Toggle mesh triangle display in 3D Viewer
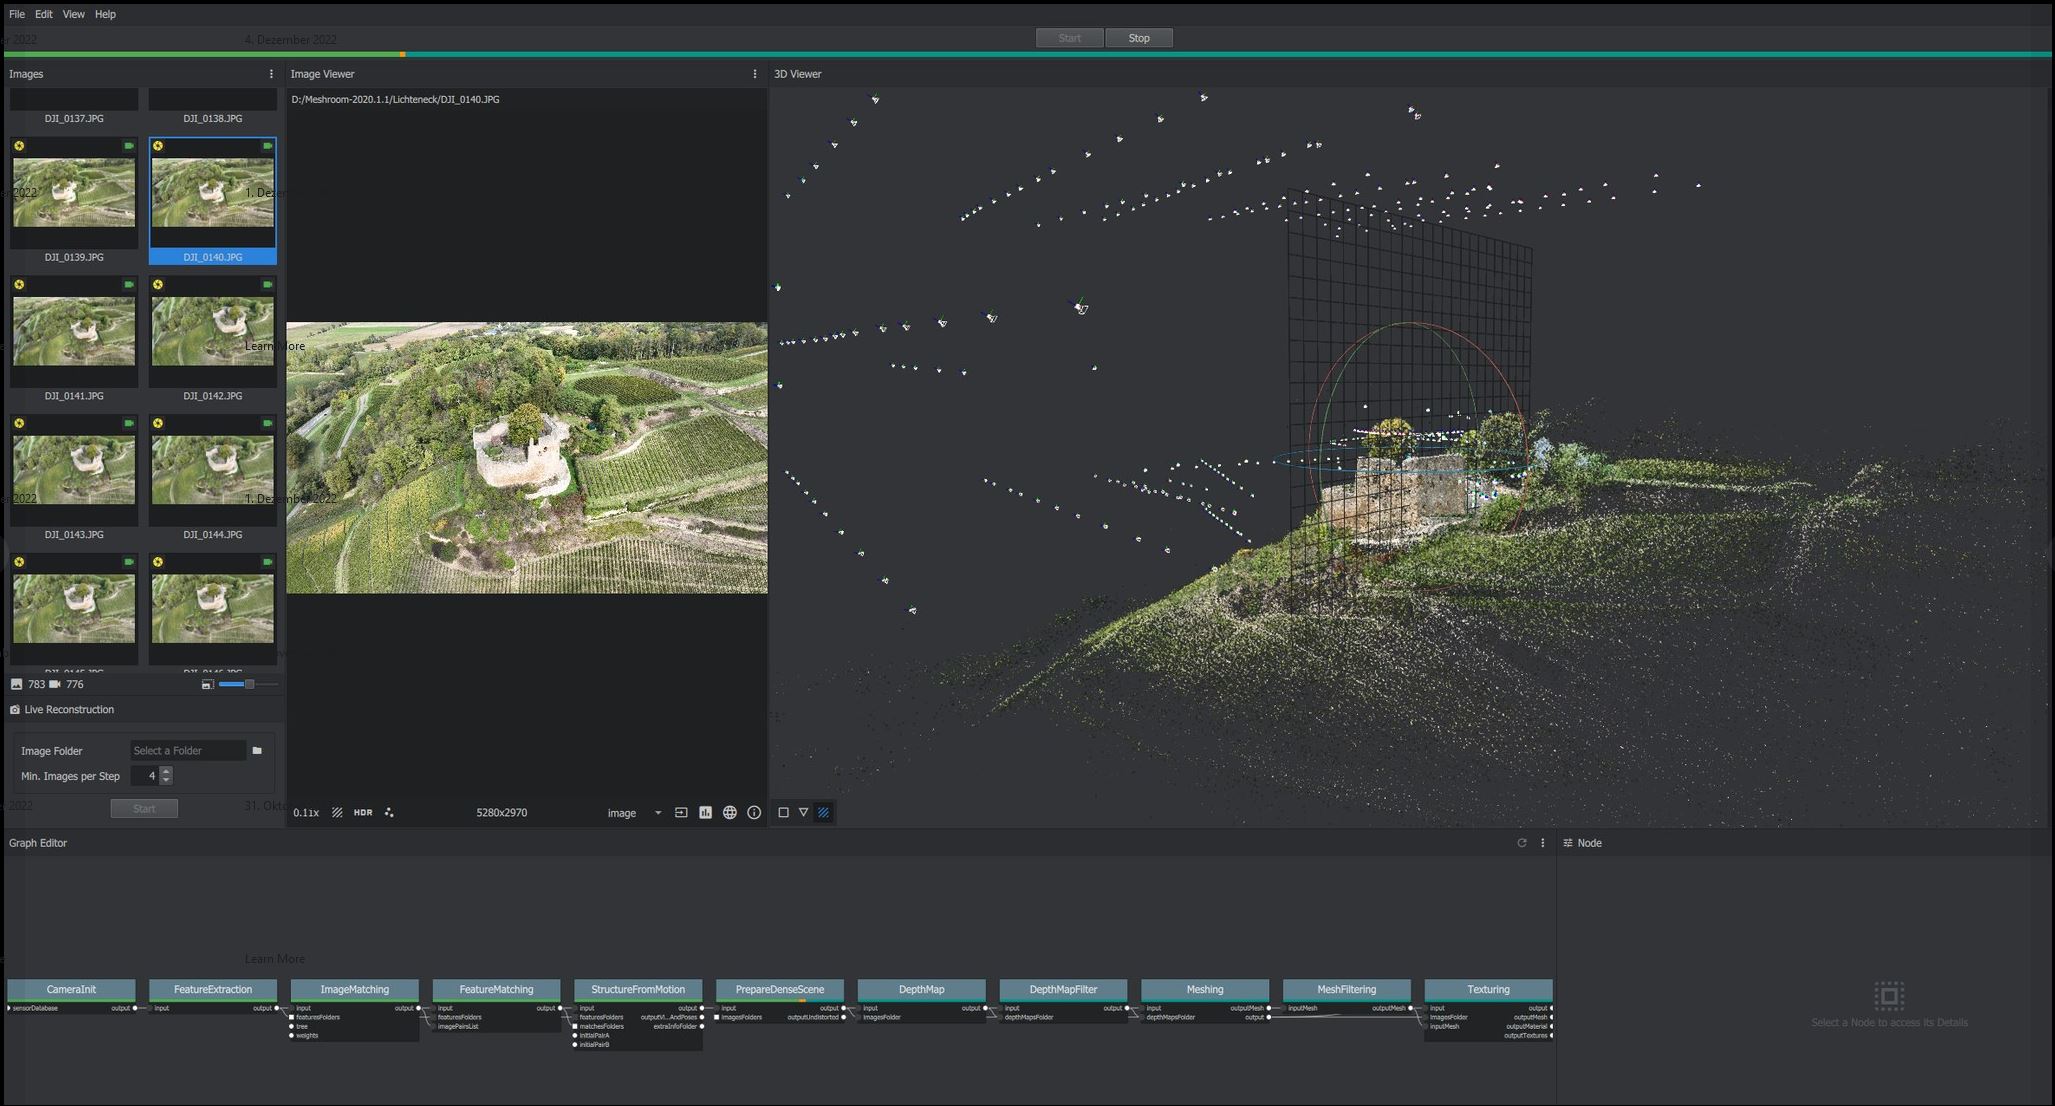Viewport: 2055px width, 1106px height. click(x=803, y=813)
